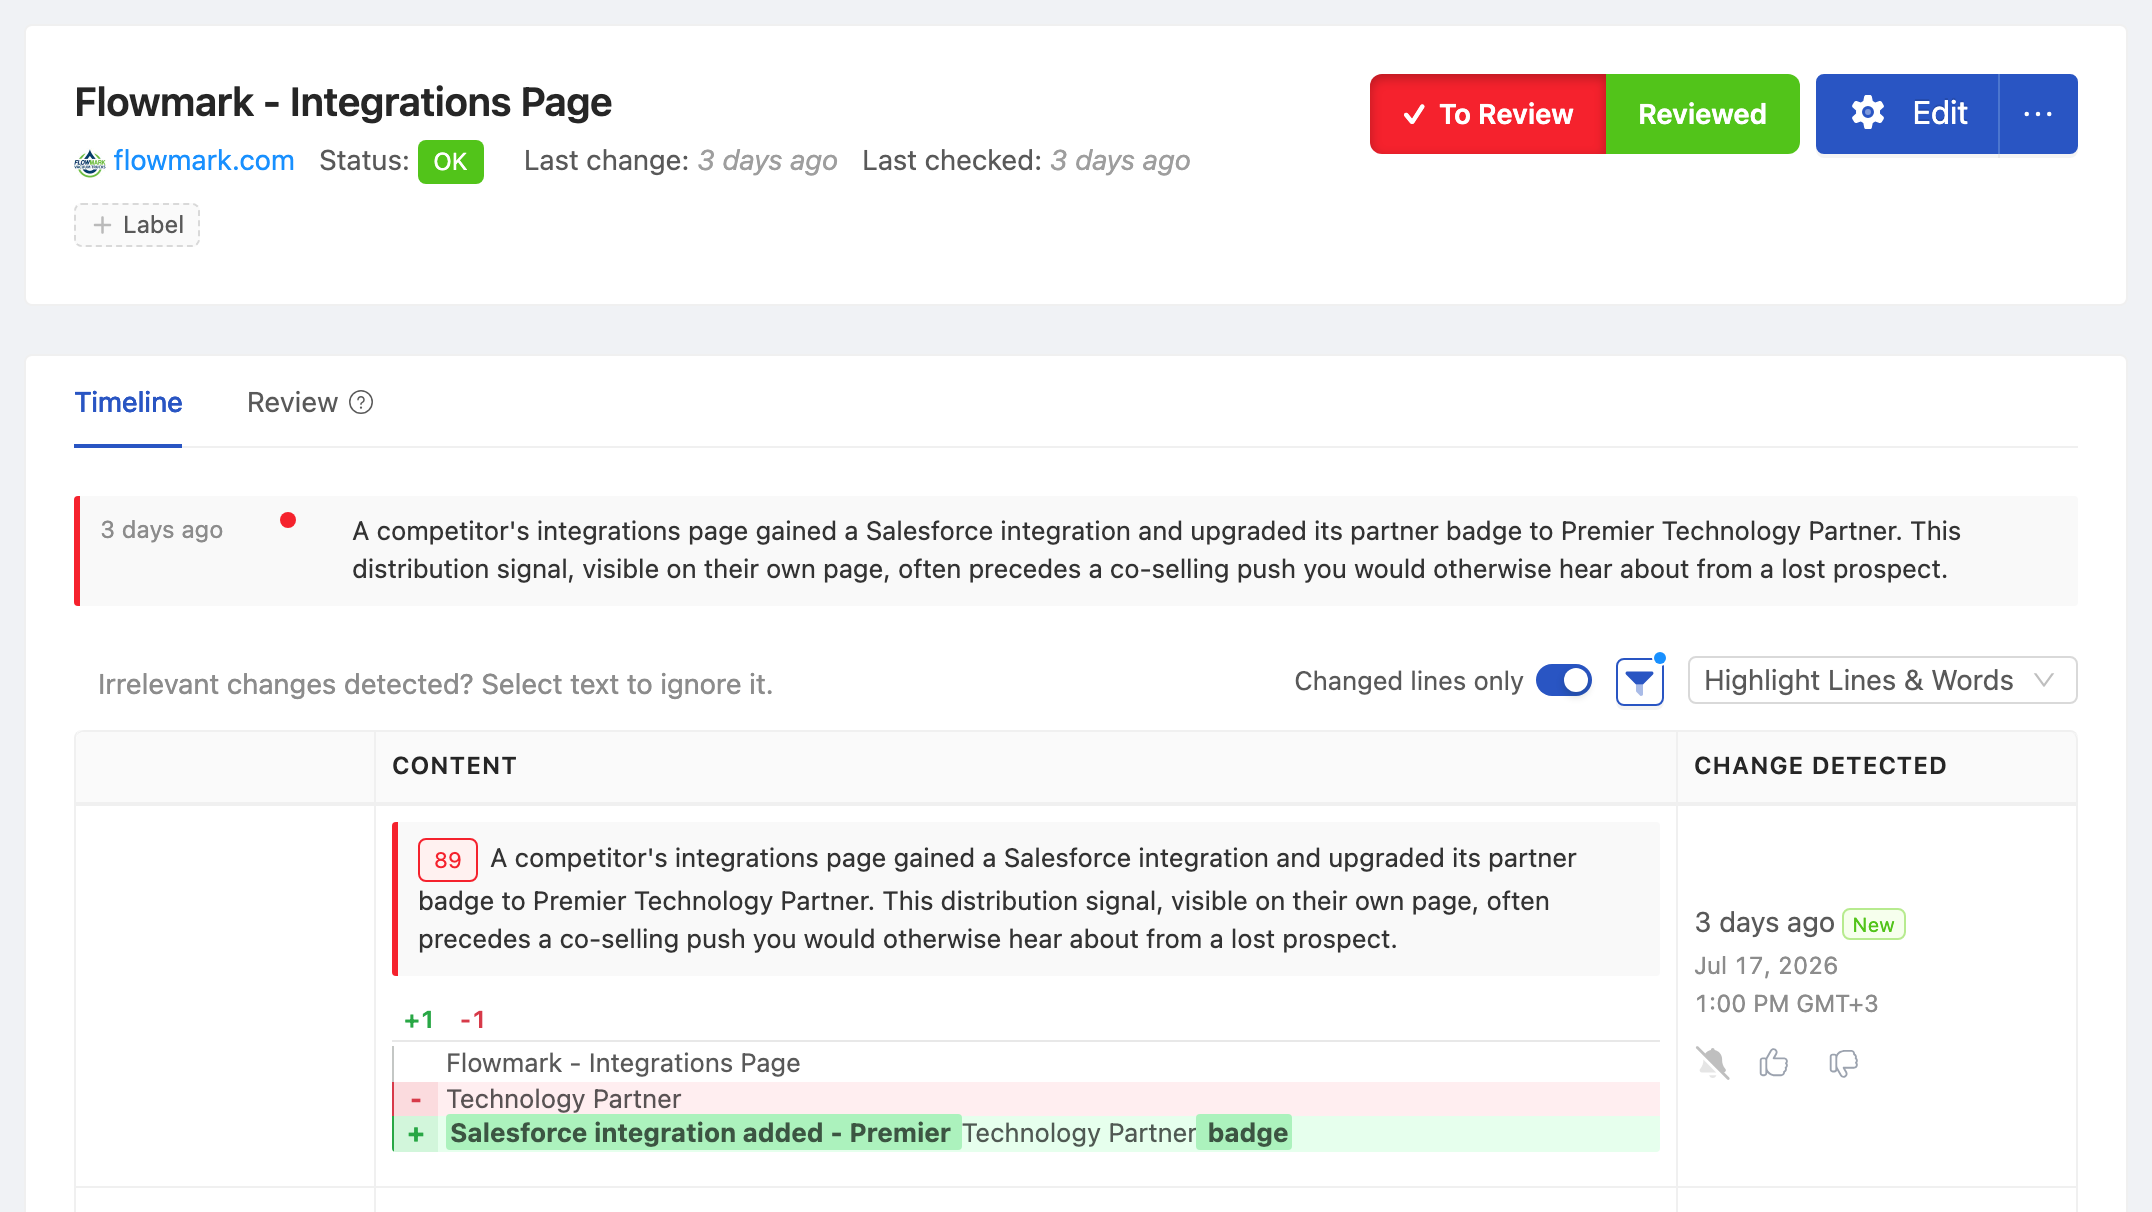
Task: Mark the page as To Review
Action: (1488, 114)
